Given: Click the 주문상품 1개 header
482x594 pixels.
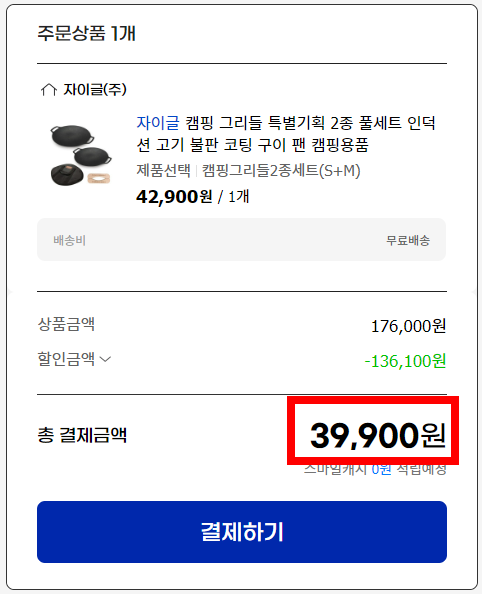Looking at the screenshot, I should coord(86,33).
